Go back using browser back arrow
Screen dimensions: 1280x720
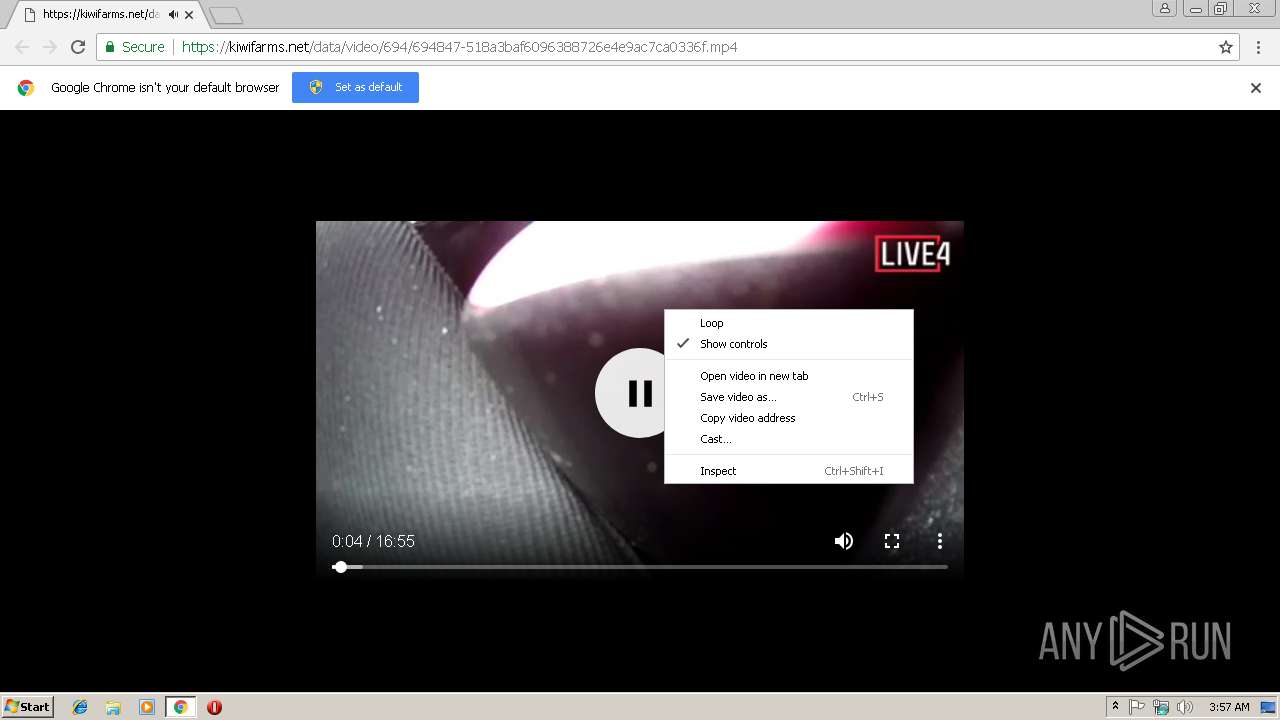pos(22,47)
